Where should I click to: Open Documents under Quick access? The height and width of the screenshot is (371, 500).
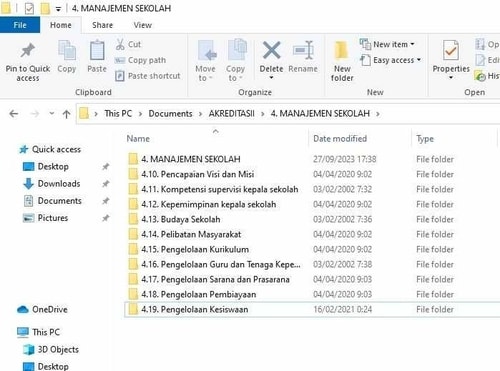coord(52,201)
